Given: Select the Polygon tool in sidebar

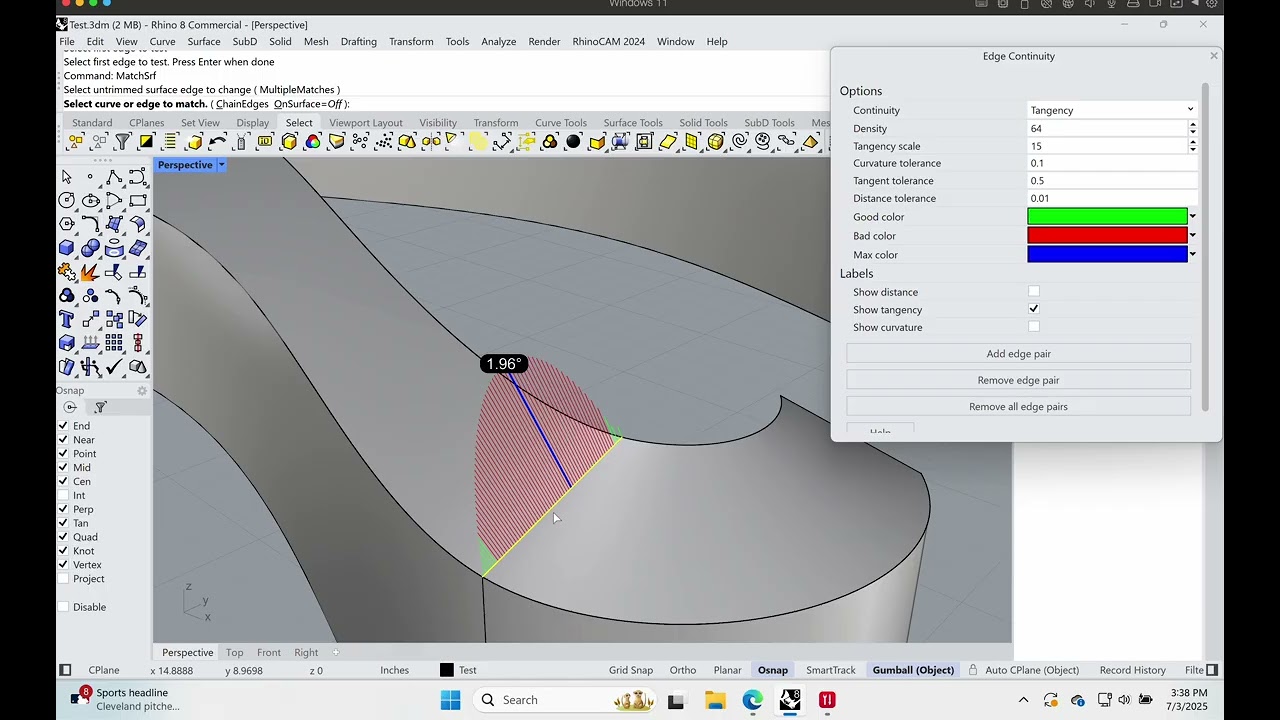Looking at the screenshot, I should [x=67, y=224].
